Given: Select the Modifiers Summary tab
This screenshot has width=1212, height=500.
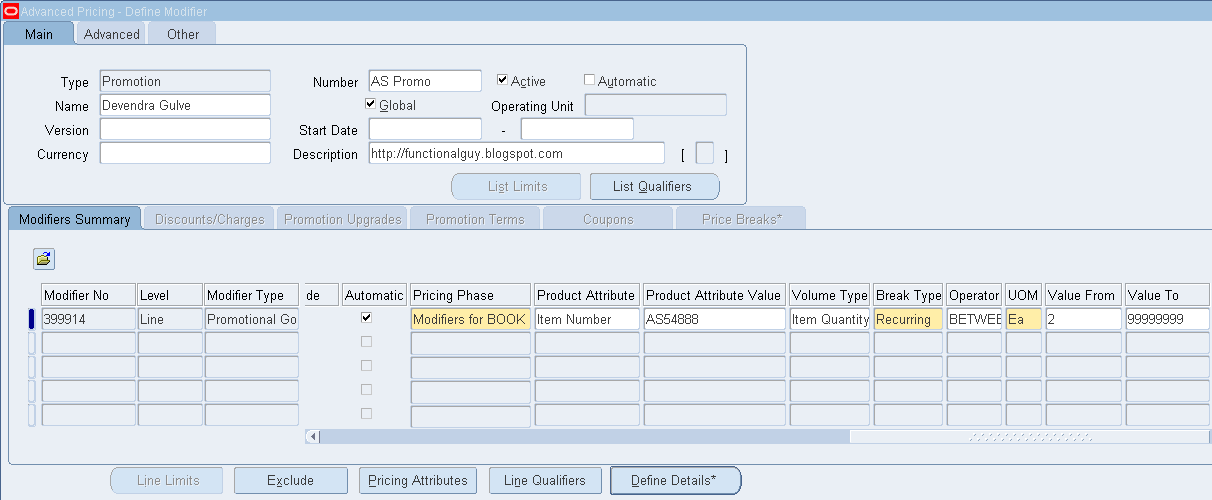Looking at the screenshot, I should [x=75, y=219].
